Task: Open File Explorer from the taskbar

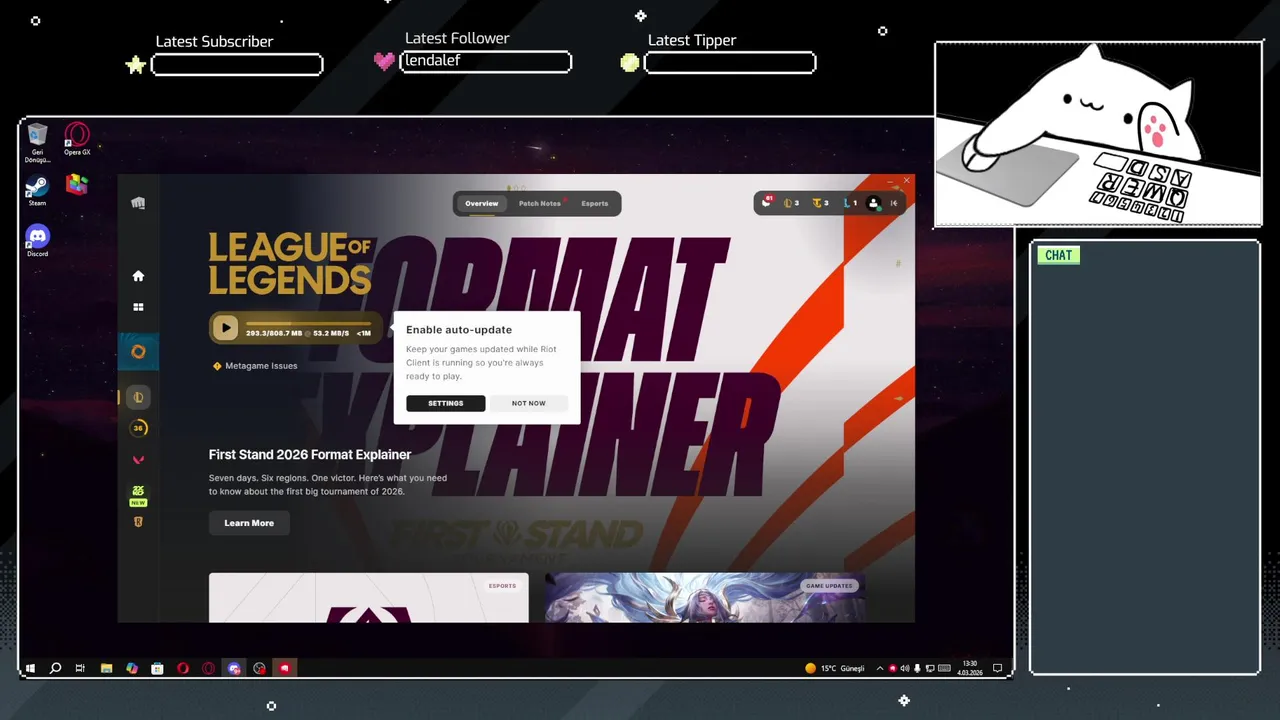Action: 106,668
